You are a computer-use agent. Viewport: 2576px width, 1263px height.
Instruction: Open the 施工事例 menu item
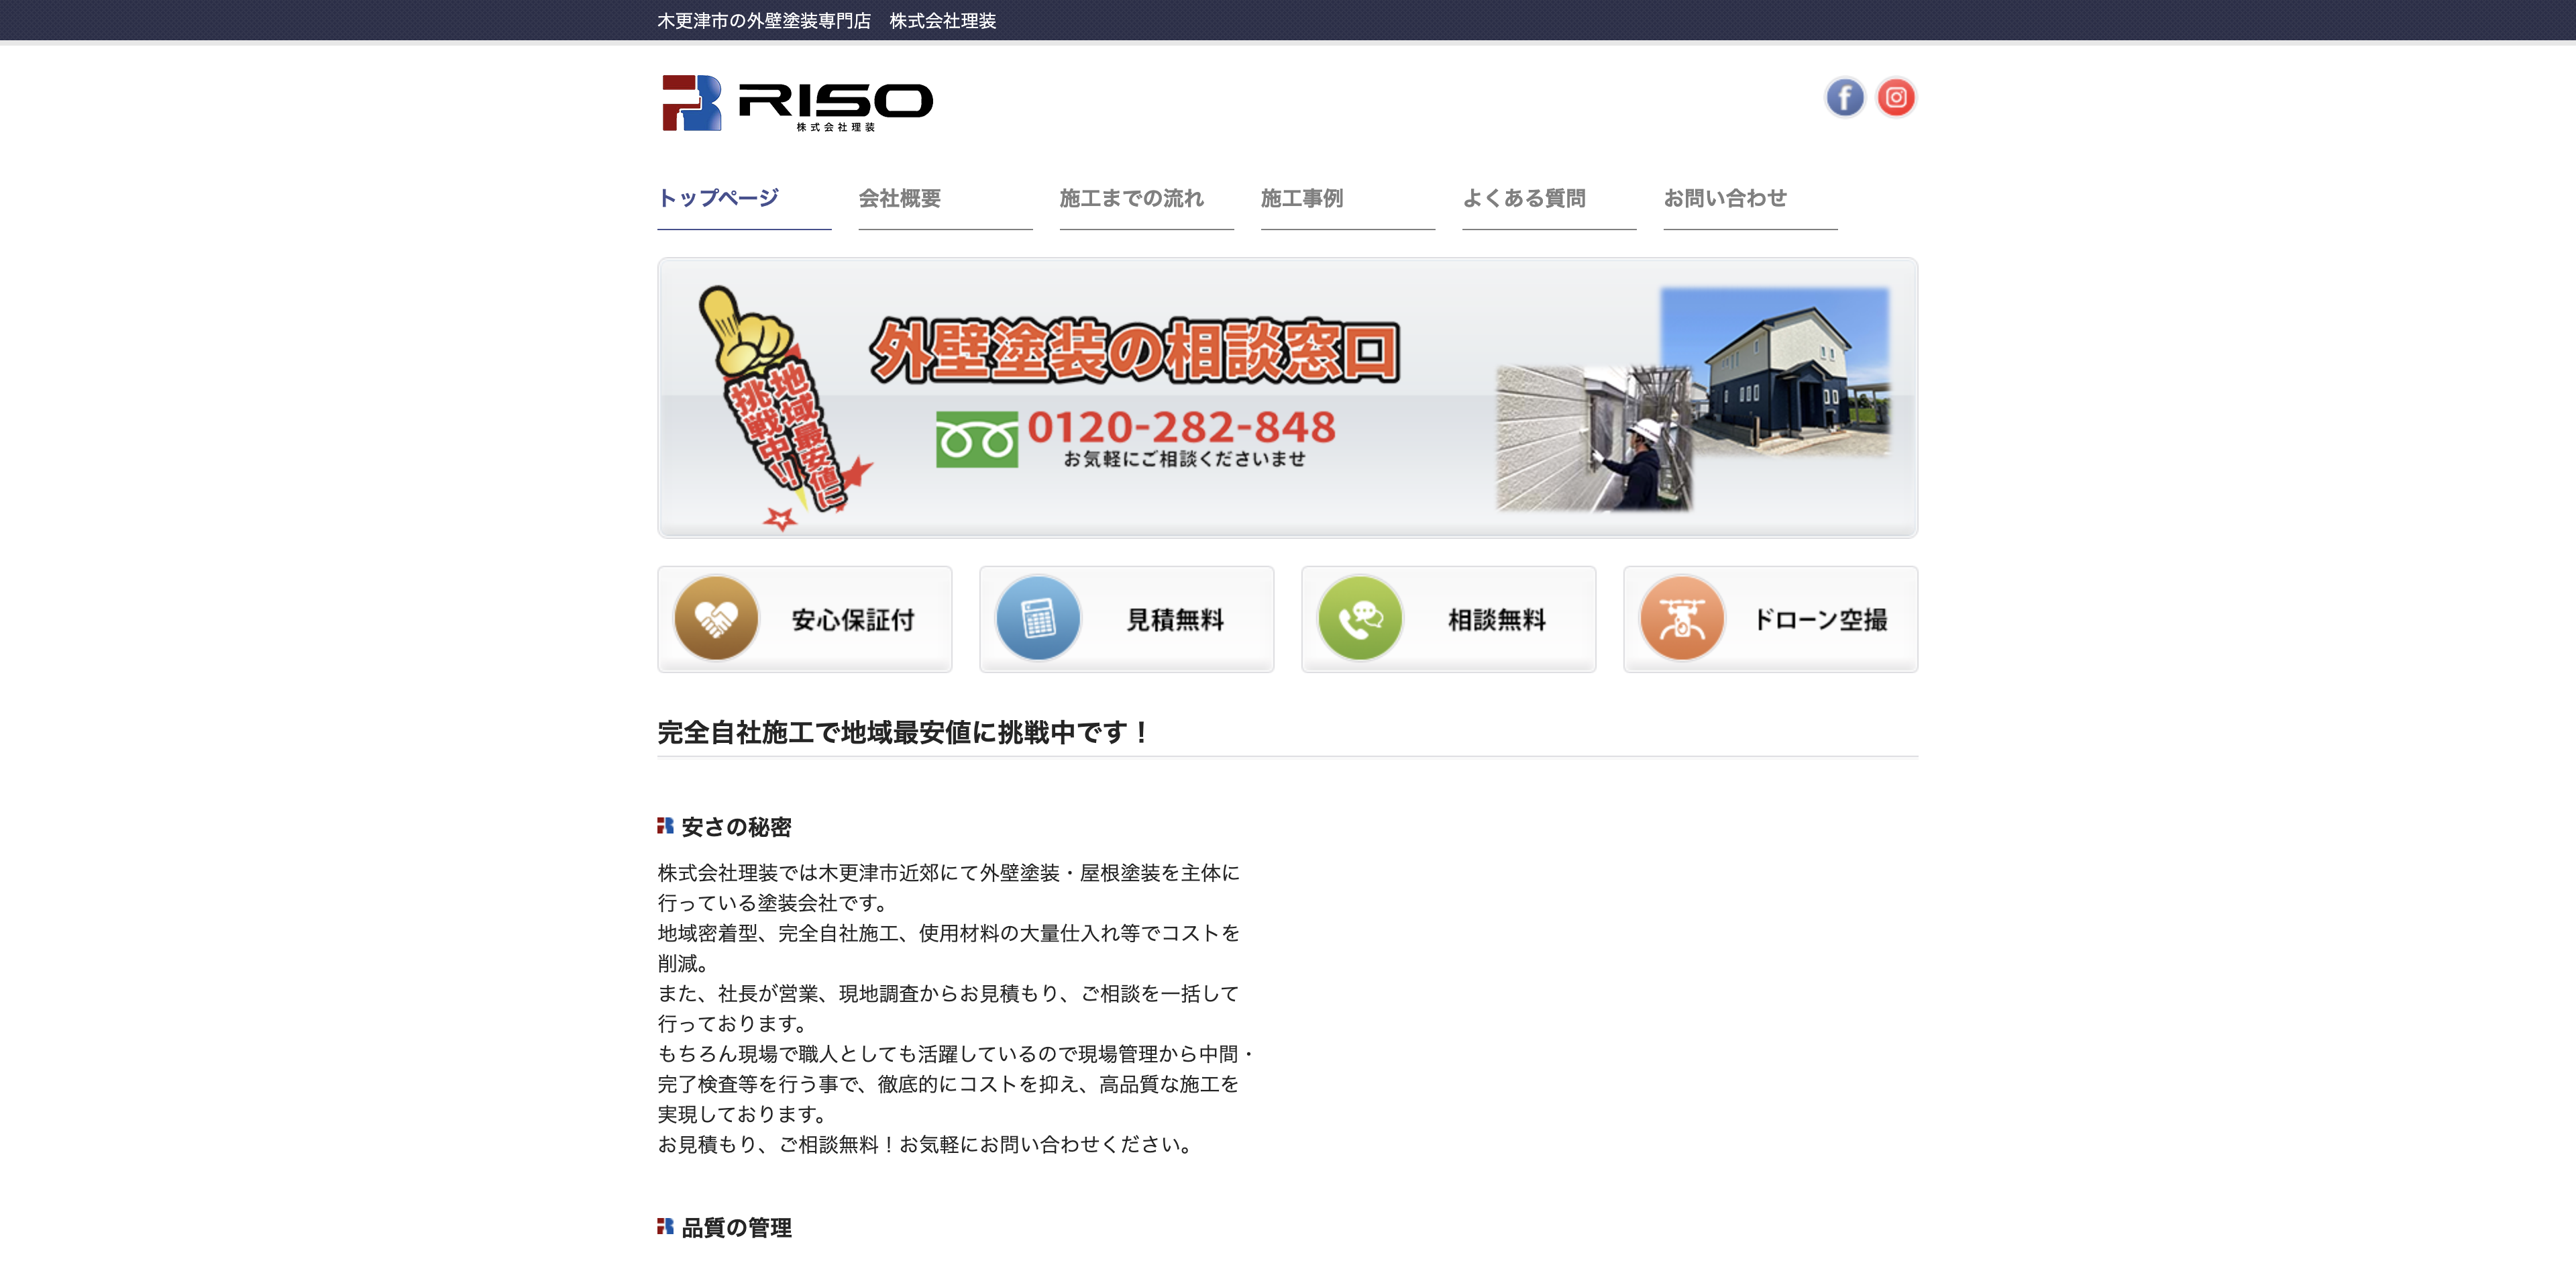[1348, 200]
